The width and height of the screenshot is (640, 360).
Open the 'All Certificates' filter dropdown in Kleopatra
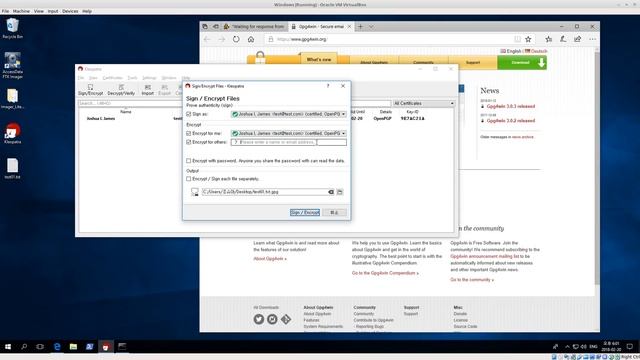424,104
